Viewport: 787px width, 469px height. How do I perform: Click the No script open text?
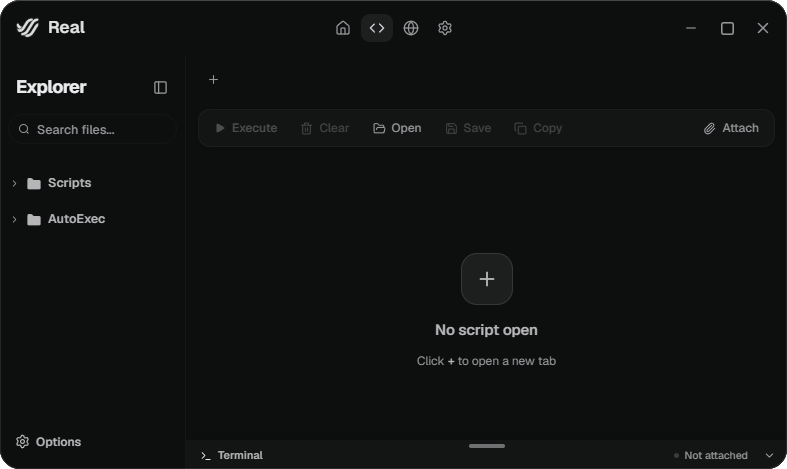click(486, 330)
